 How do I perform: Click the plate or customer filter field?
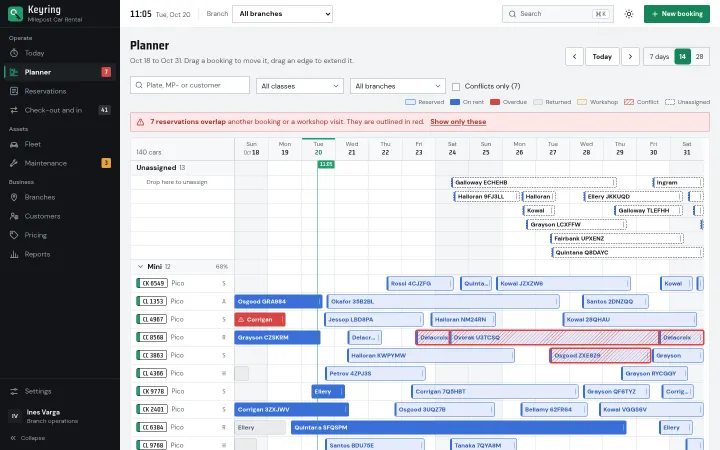(x=190, y=85)
